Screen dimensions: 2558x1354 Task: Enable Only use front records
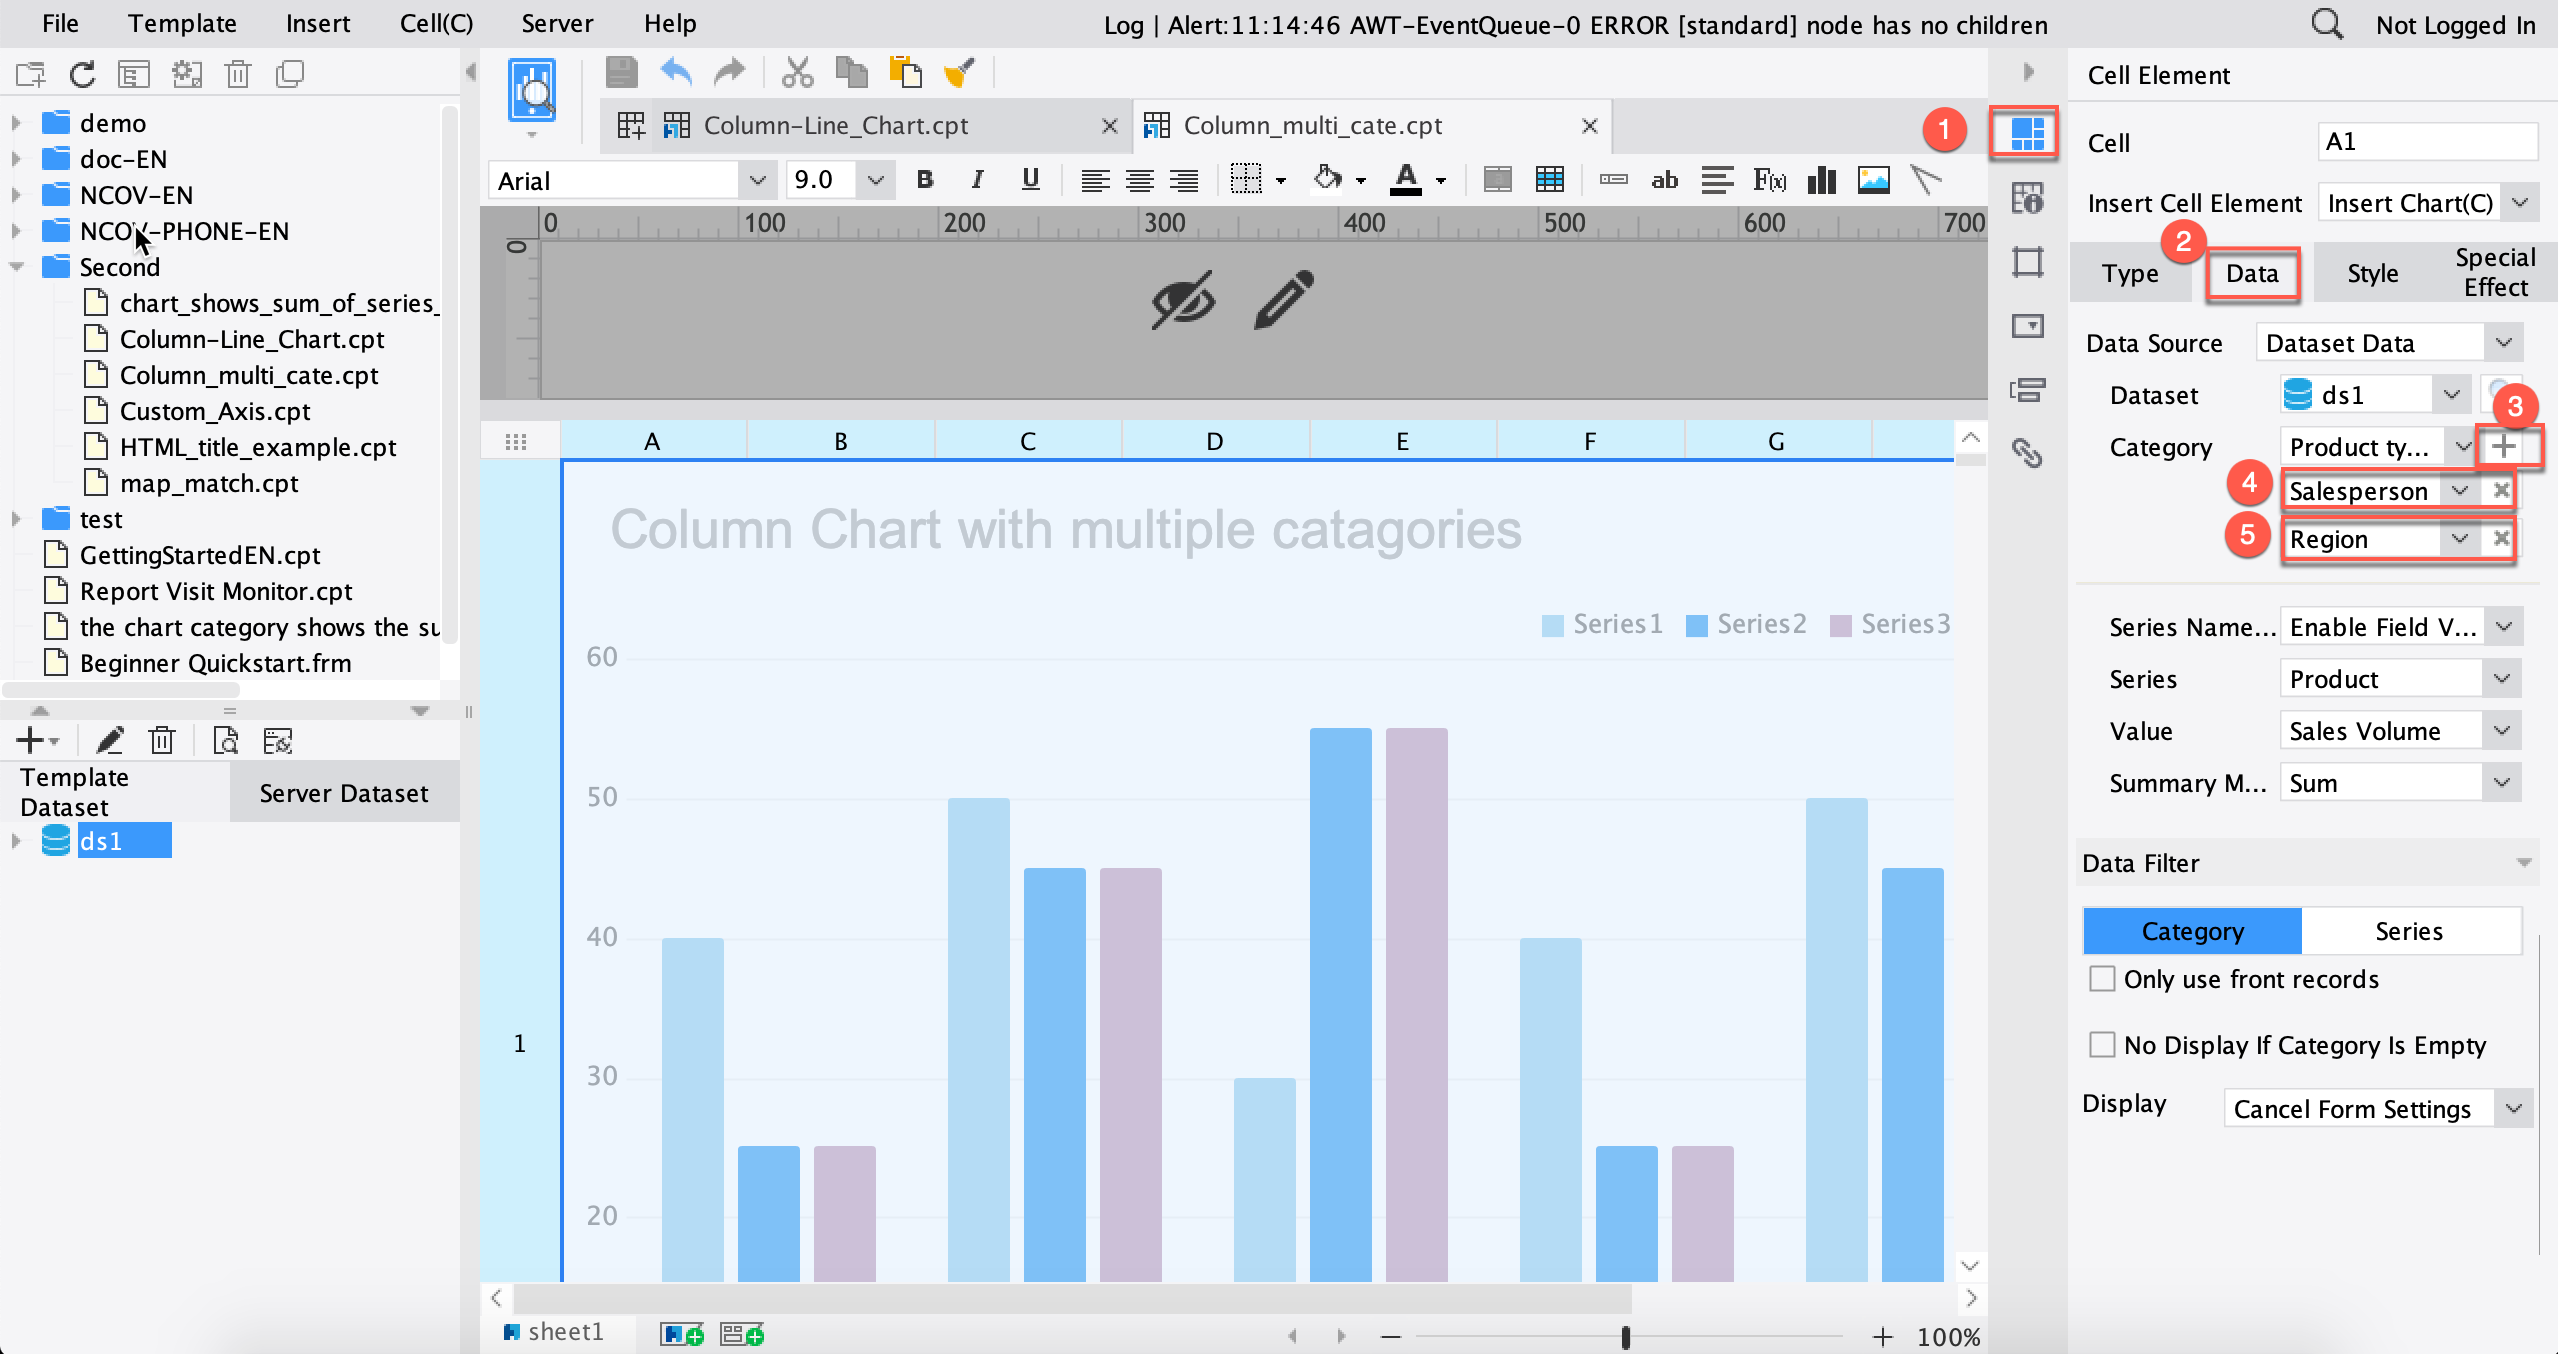click(x=2103, y=979)
